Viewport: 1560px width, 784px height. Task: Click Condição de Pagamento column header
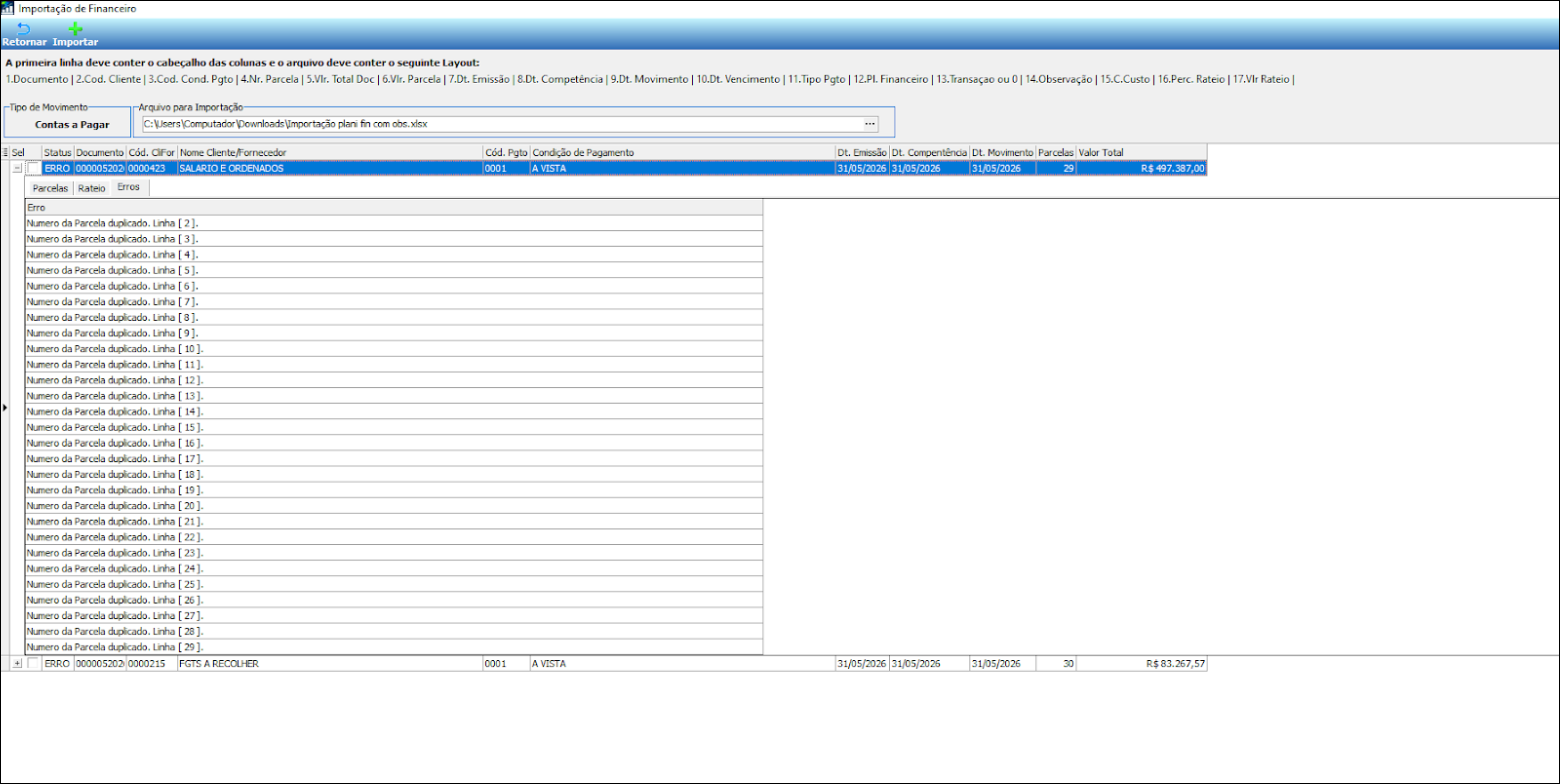click(x=683, y=152)
